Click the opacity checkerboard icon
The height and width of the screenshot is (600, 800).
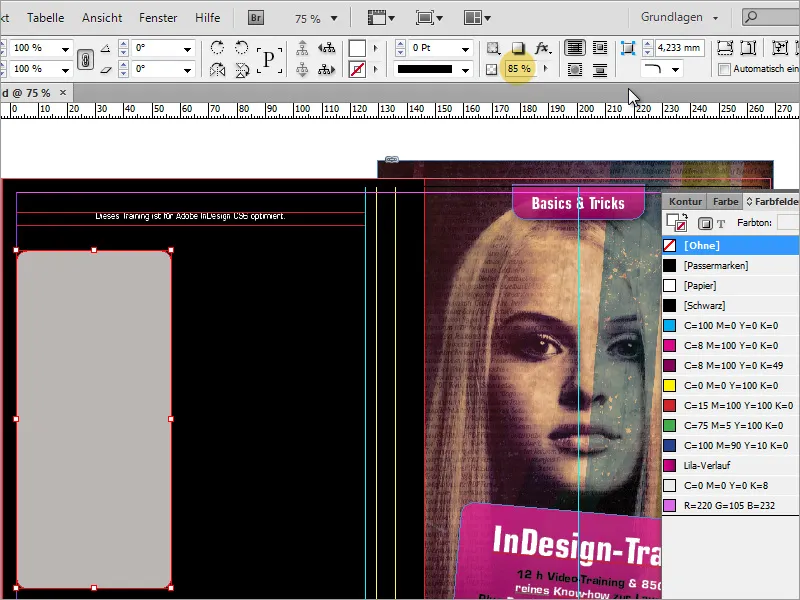(491, 69)
